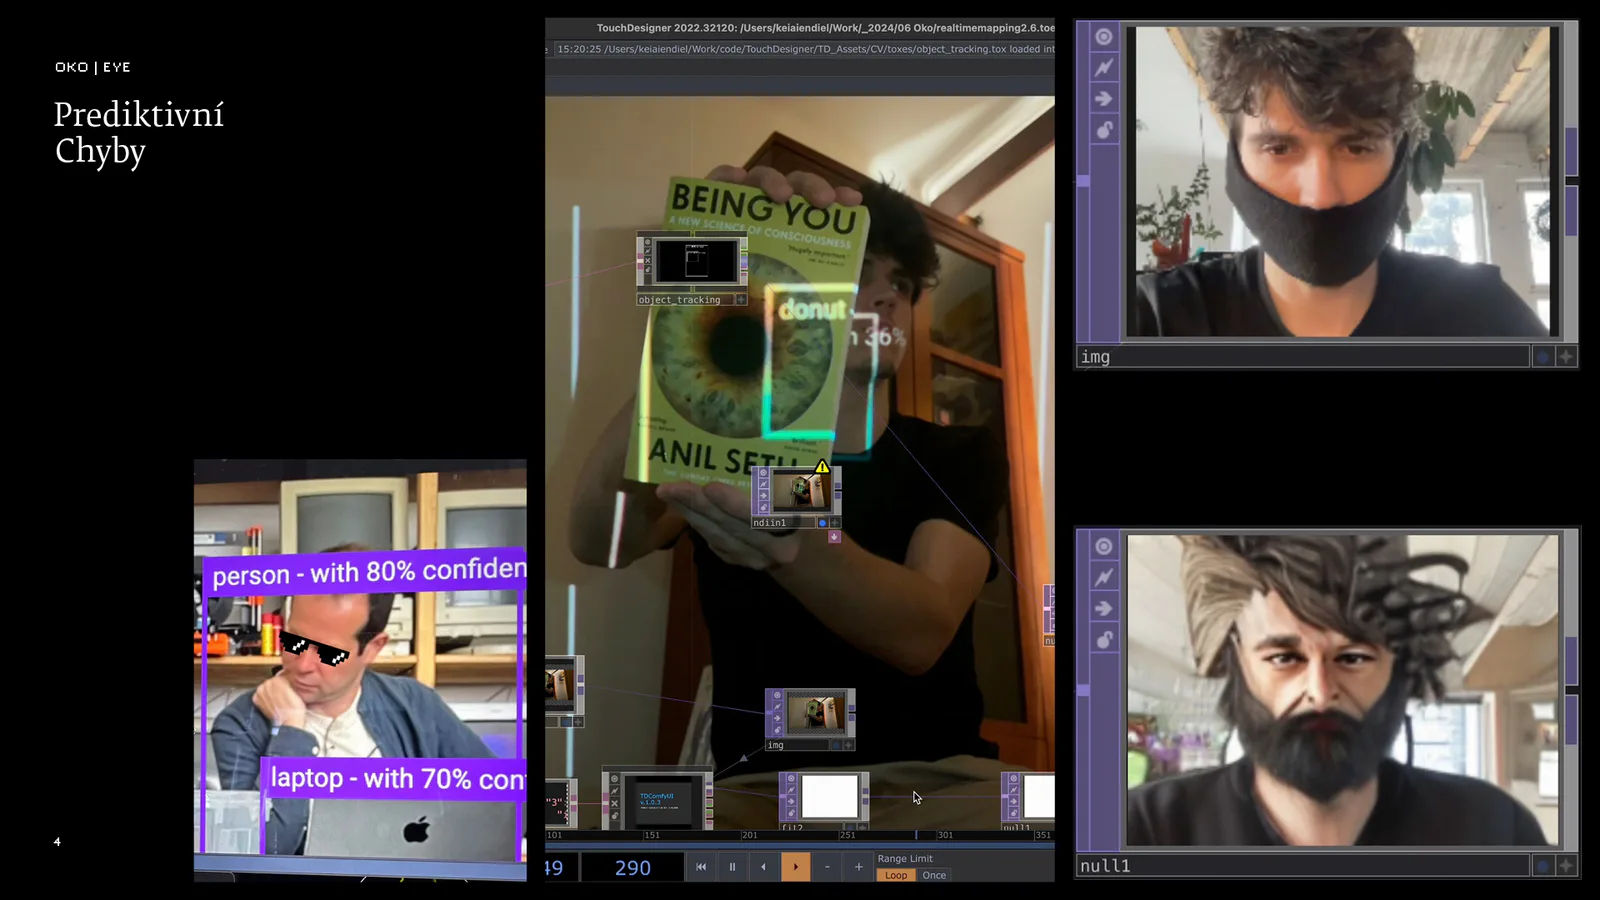Toggle Lock flag on large img node
This screenshot has width=1600, height=900.
[1104, 130]
